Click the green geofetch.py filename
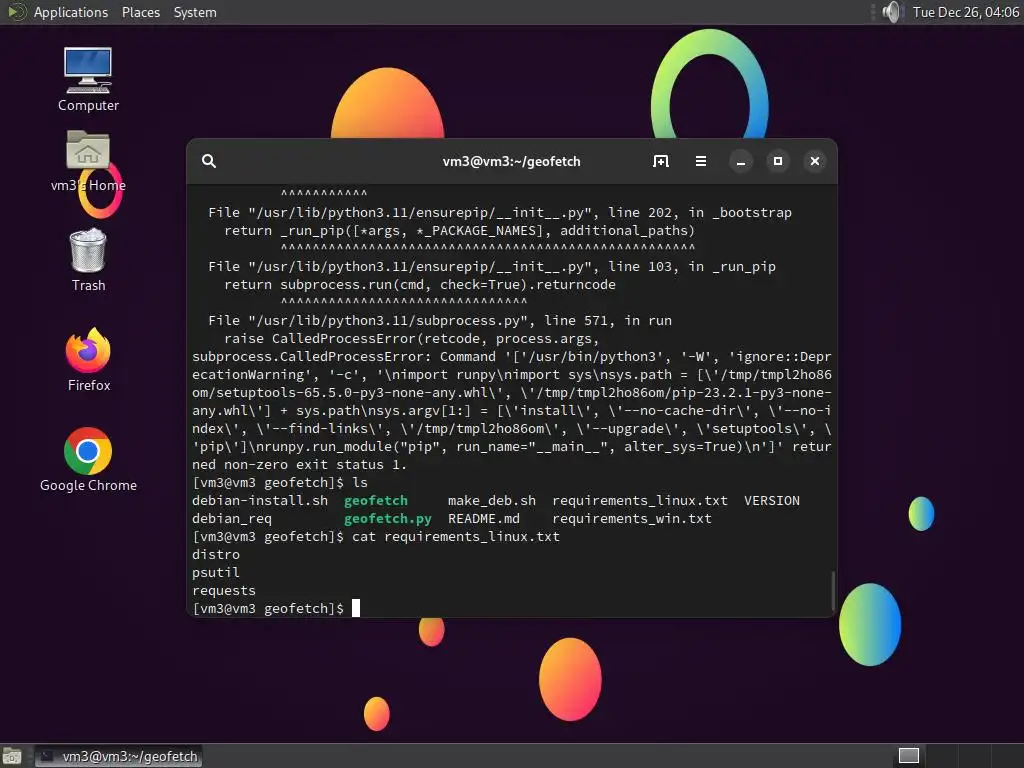This screenshot has width=1024, height=768. coord(388,519)
